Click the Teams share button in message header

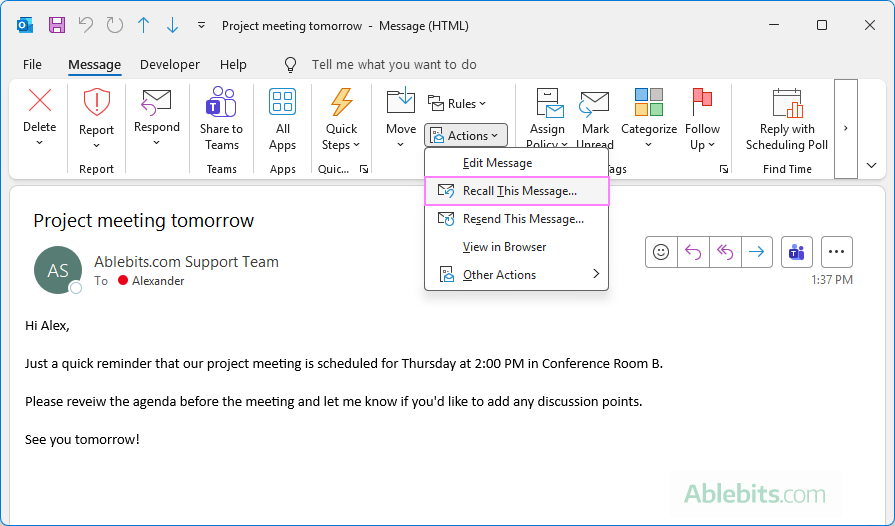pyautogui.click(x=797, y=252)
